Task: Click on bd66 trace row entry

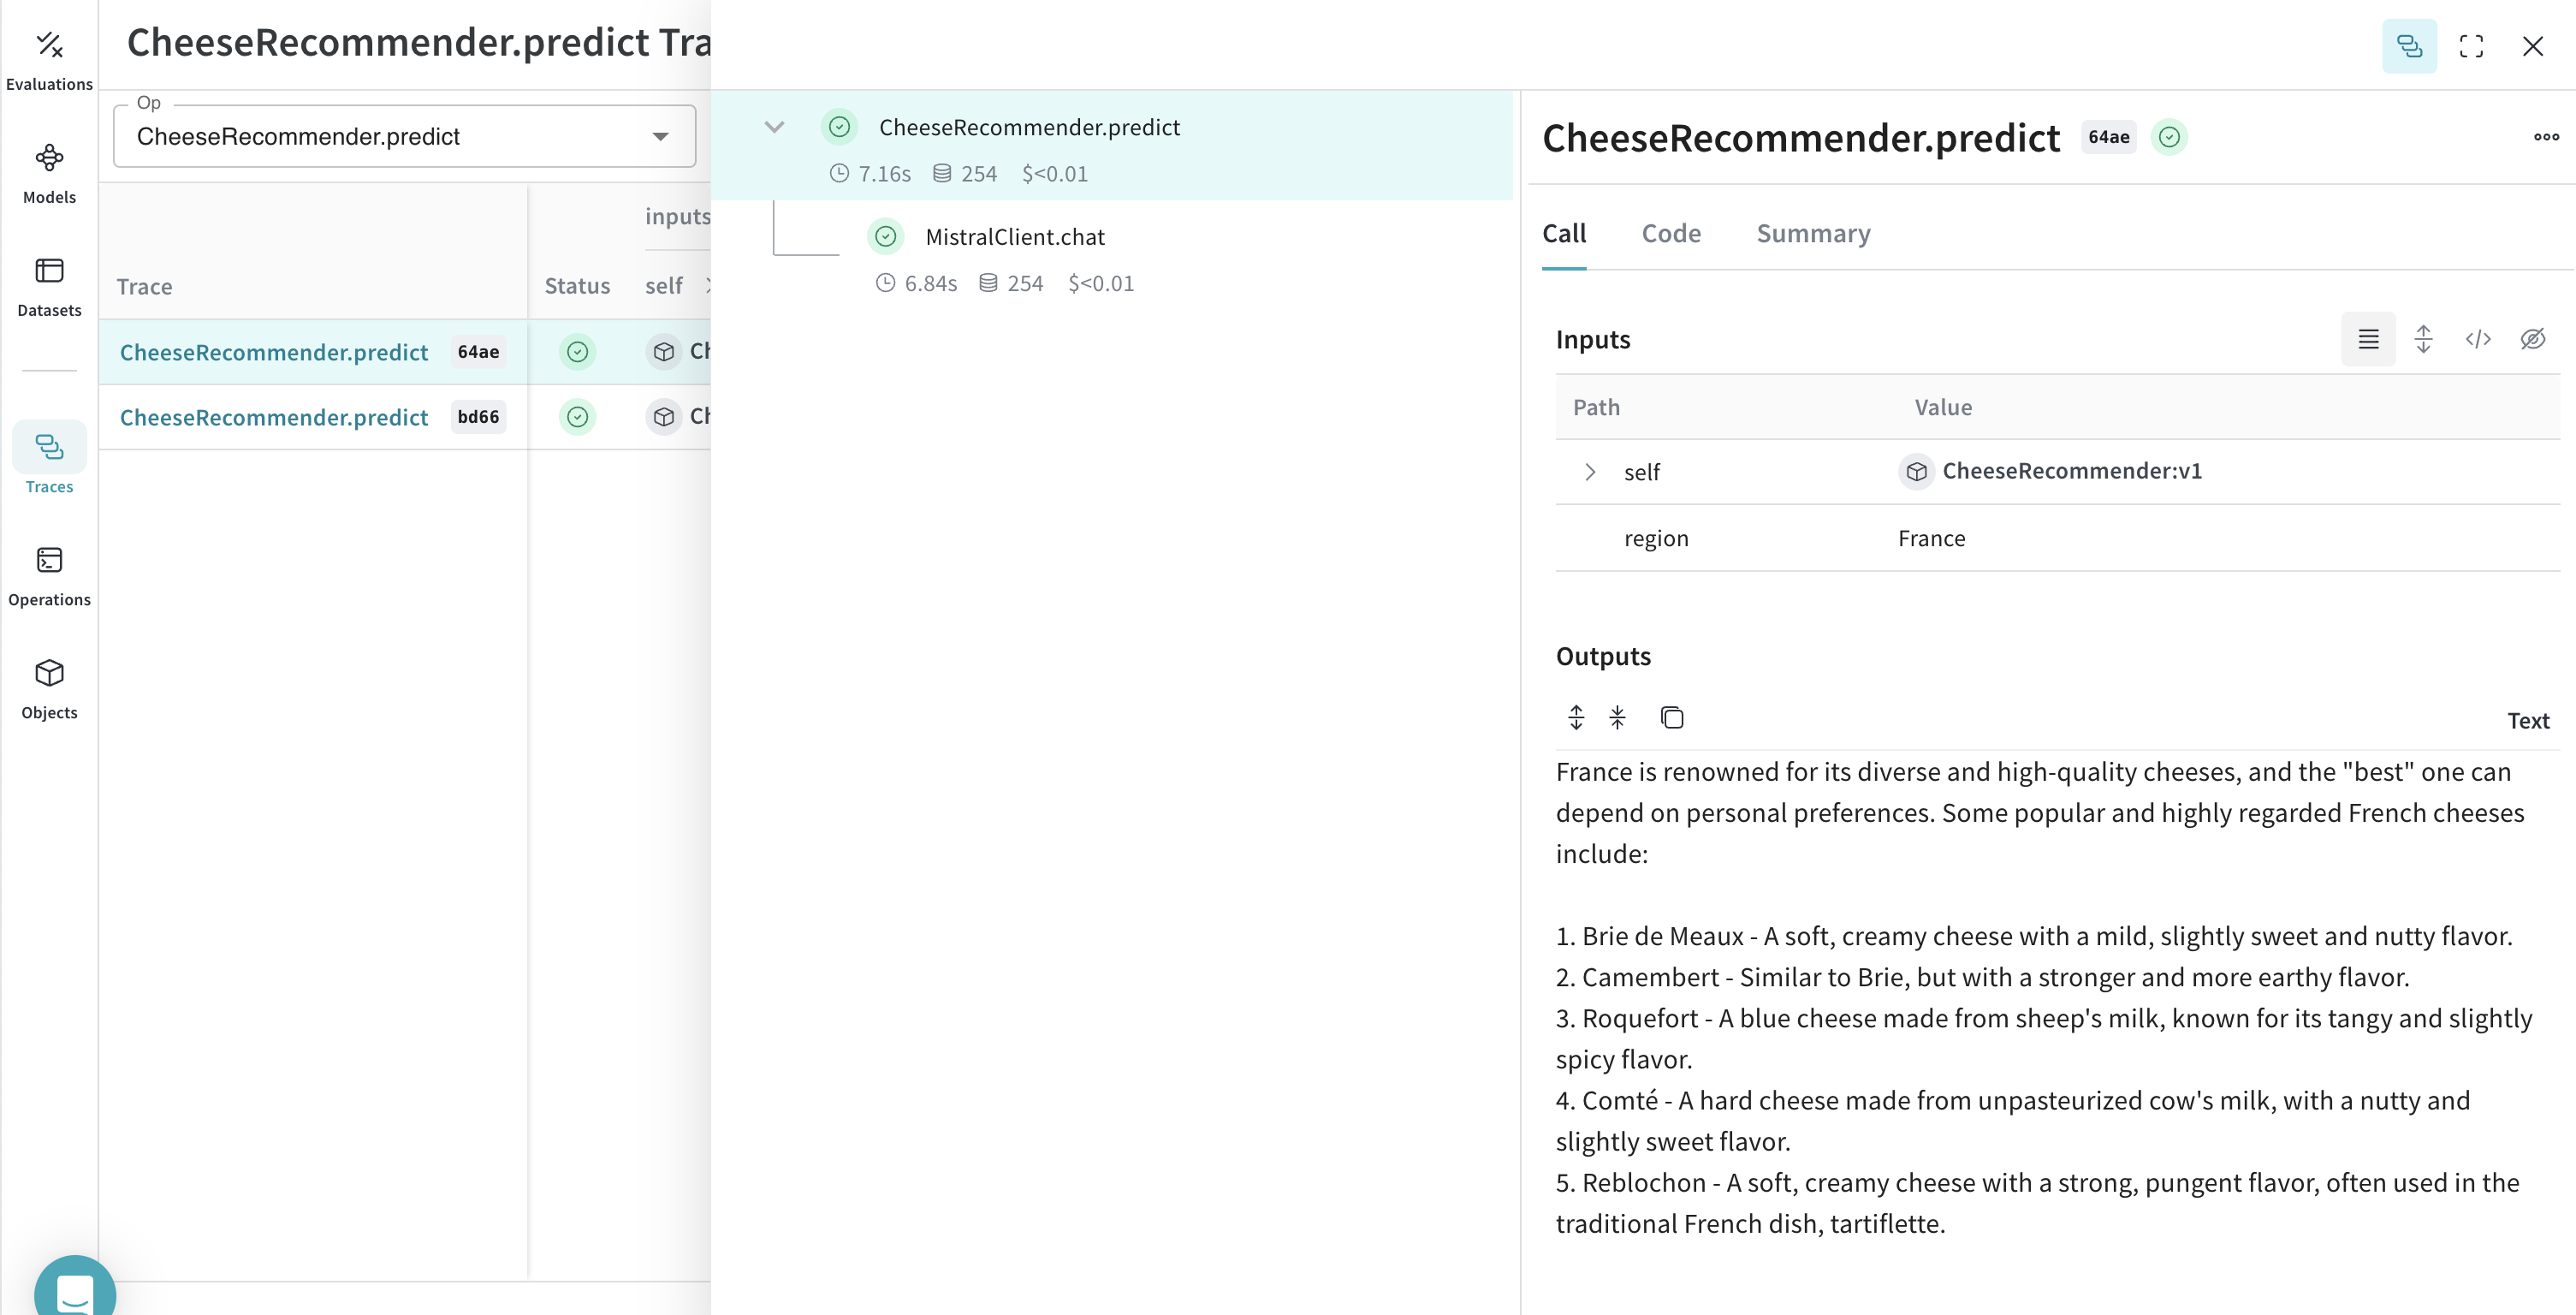Action: click(320, 416)
